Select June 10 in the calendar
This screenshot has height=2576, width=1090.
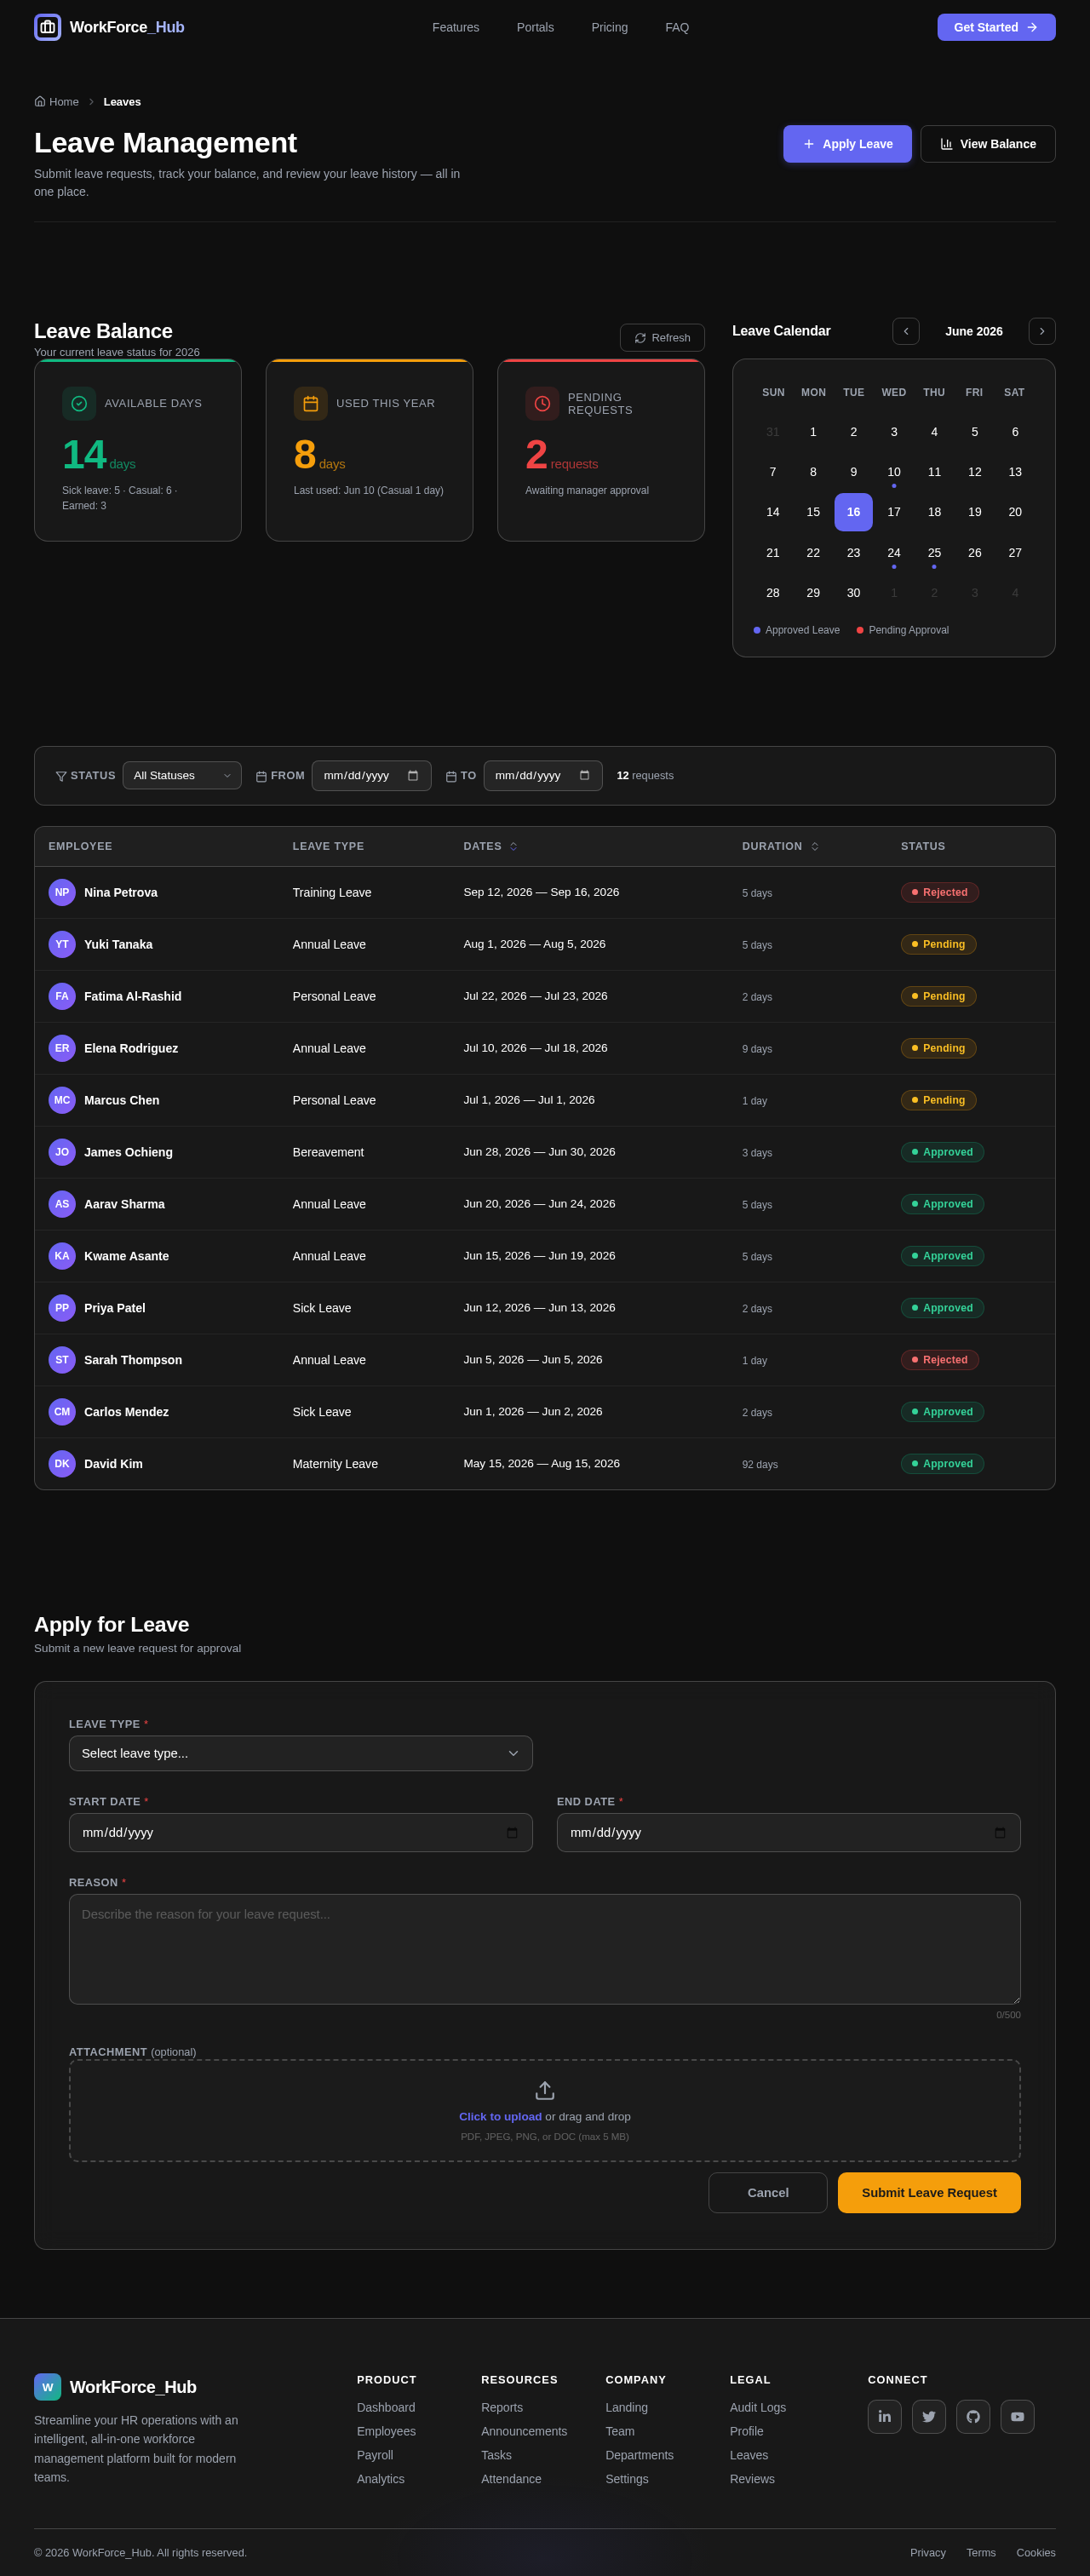point(894,472)
